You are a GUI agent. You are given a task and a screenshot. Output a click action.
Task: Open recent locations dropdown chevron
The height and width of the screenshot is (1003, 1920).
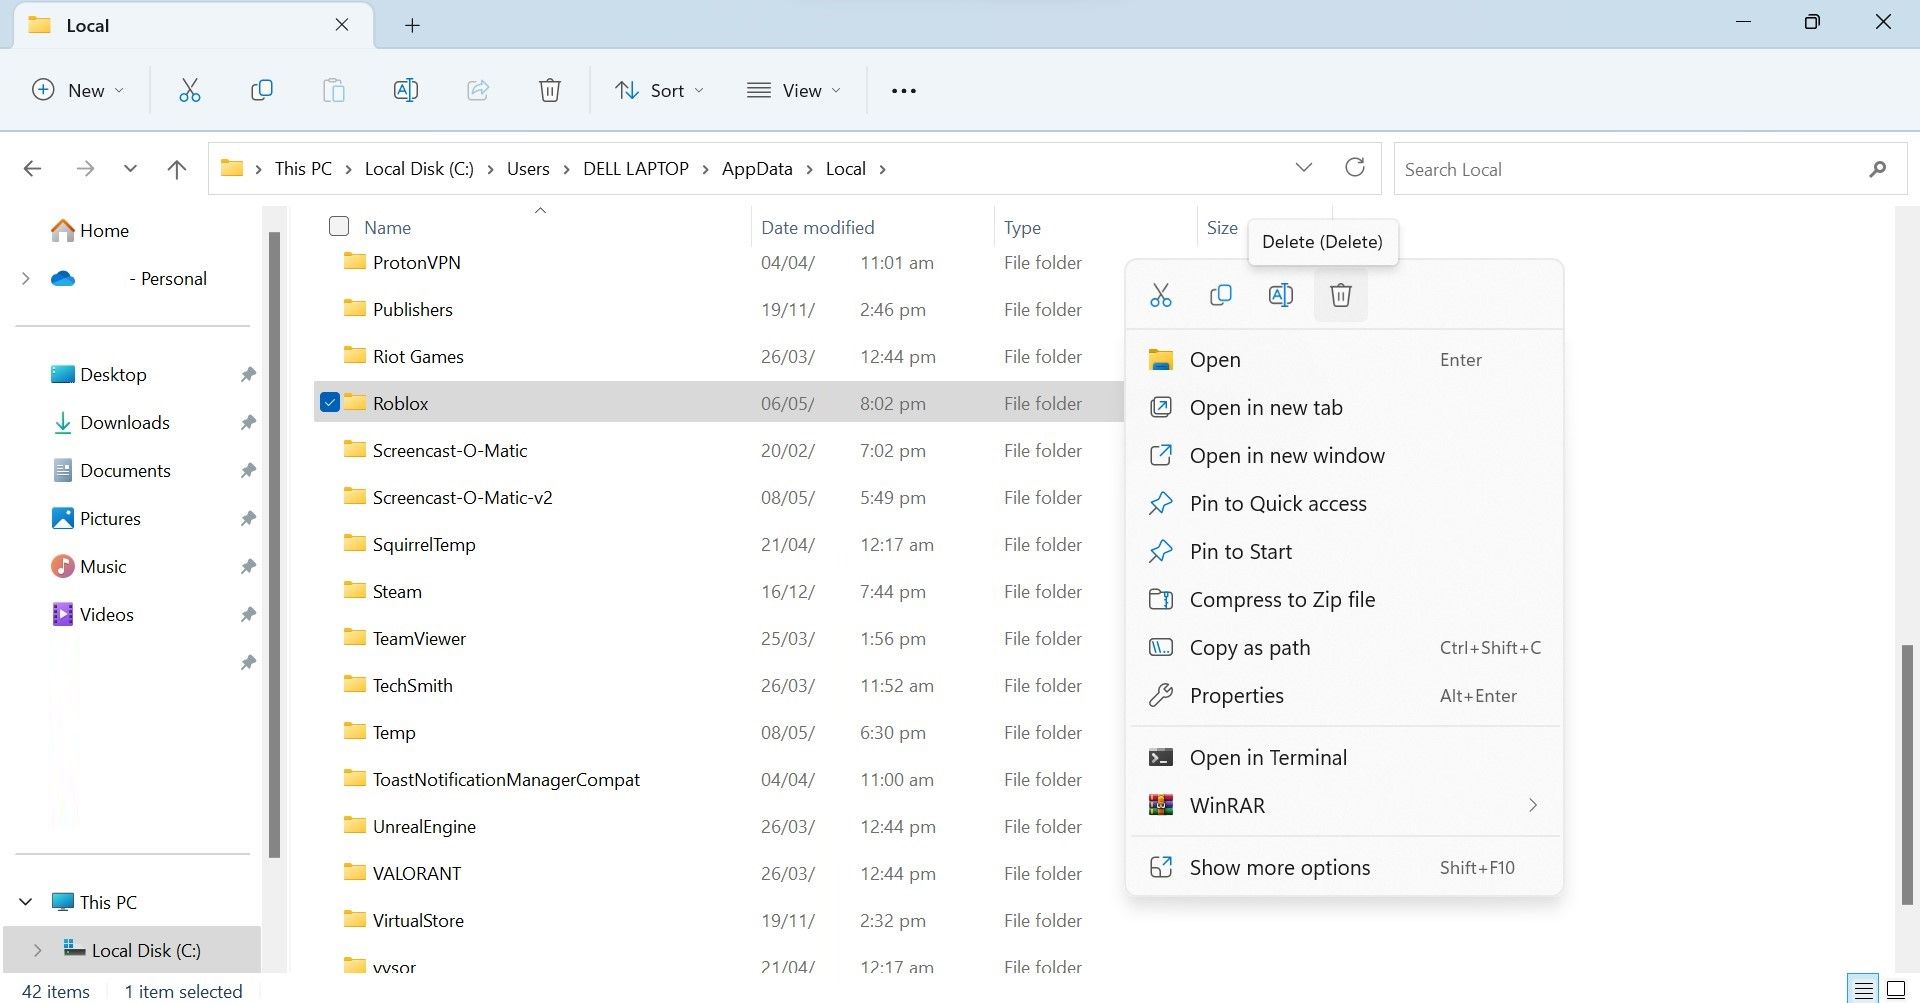[130, 169]
